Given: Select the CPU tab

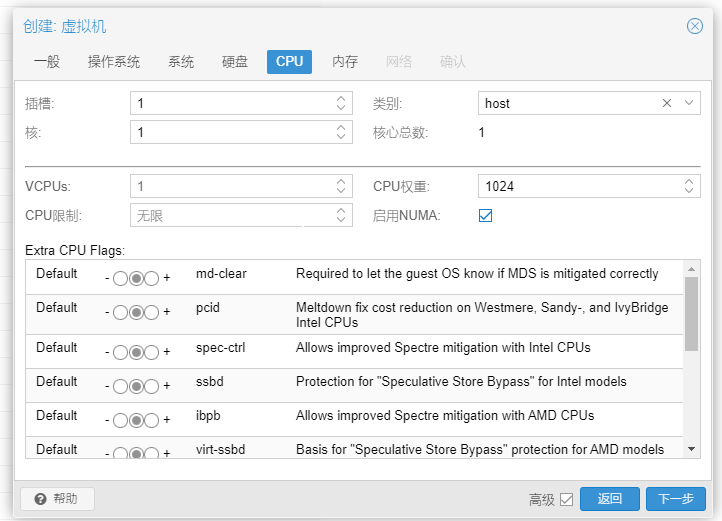Looking at the screenshot, I should (289, 62).
